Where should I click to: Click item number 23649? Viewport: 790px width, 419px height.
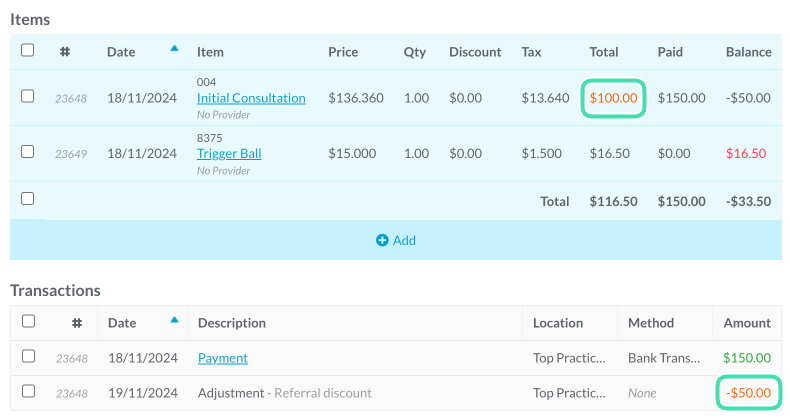click(71, 154)
